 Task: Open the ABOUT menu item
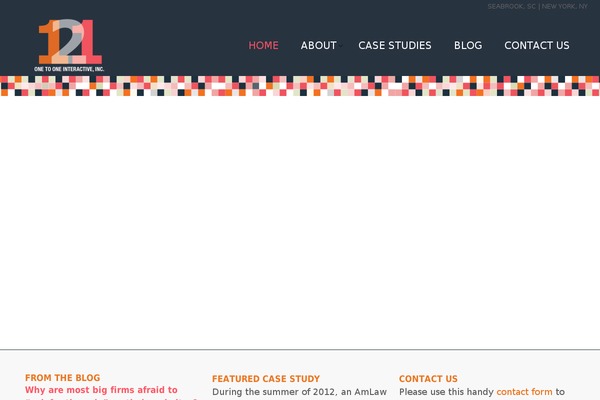click(318, 46)
